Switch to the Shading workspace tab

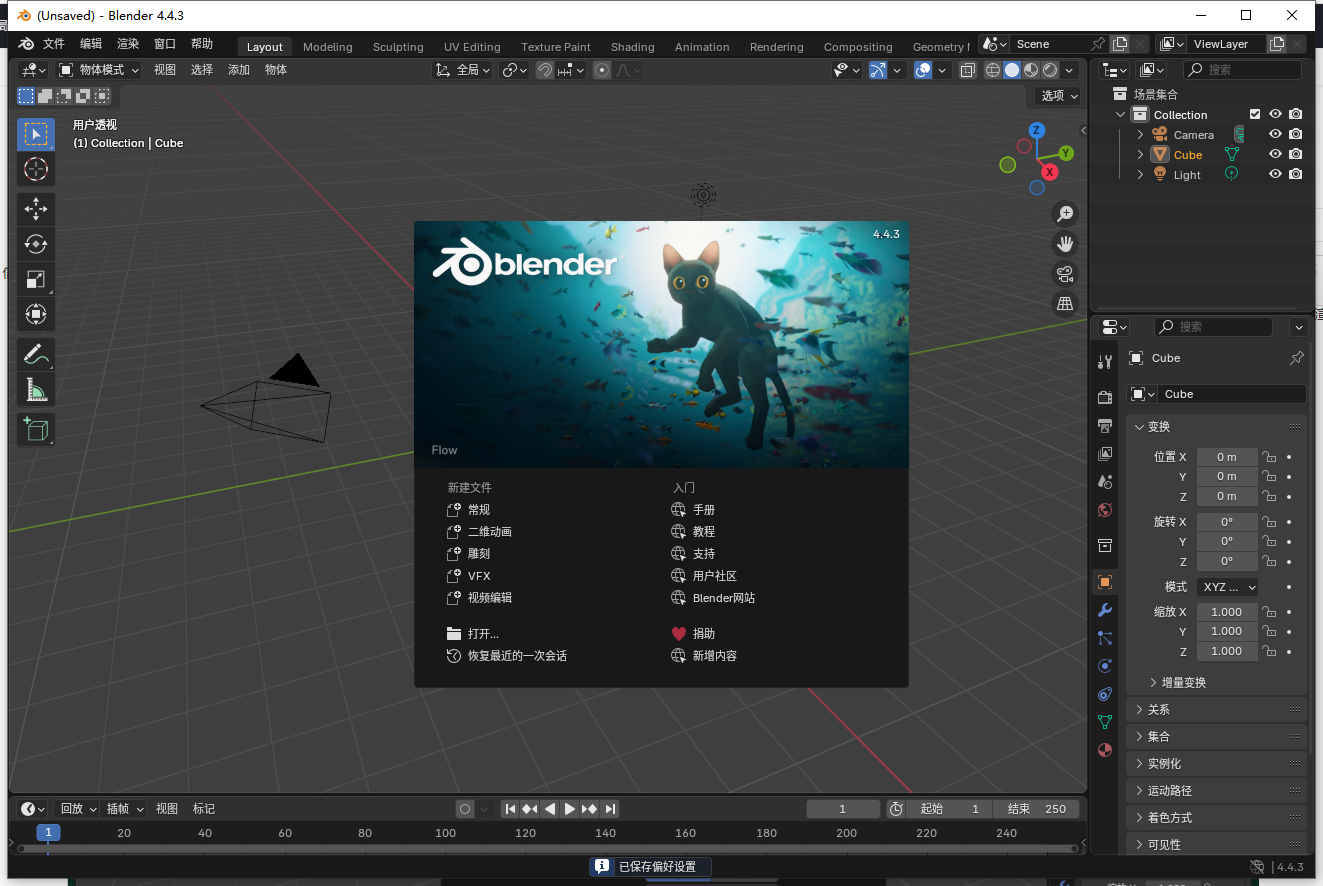tap(632, 46)
